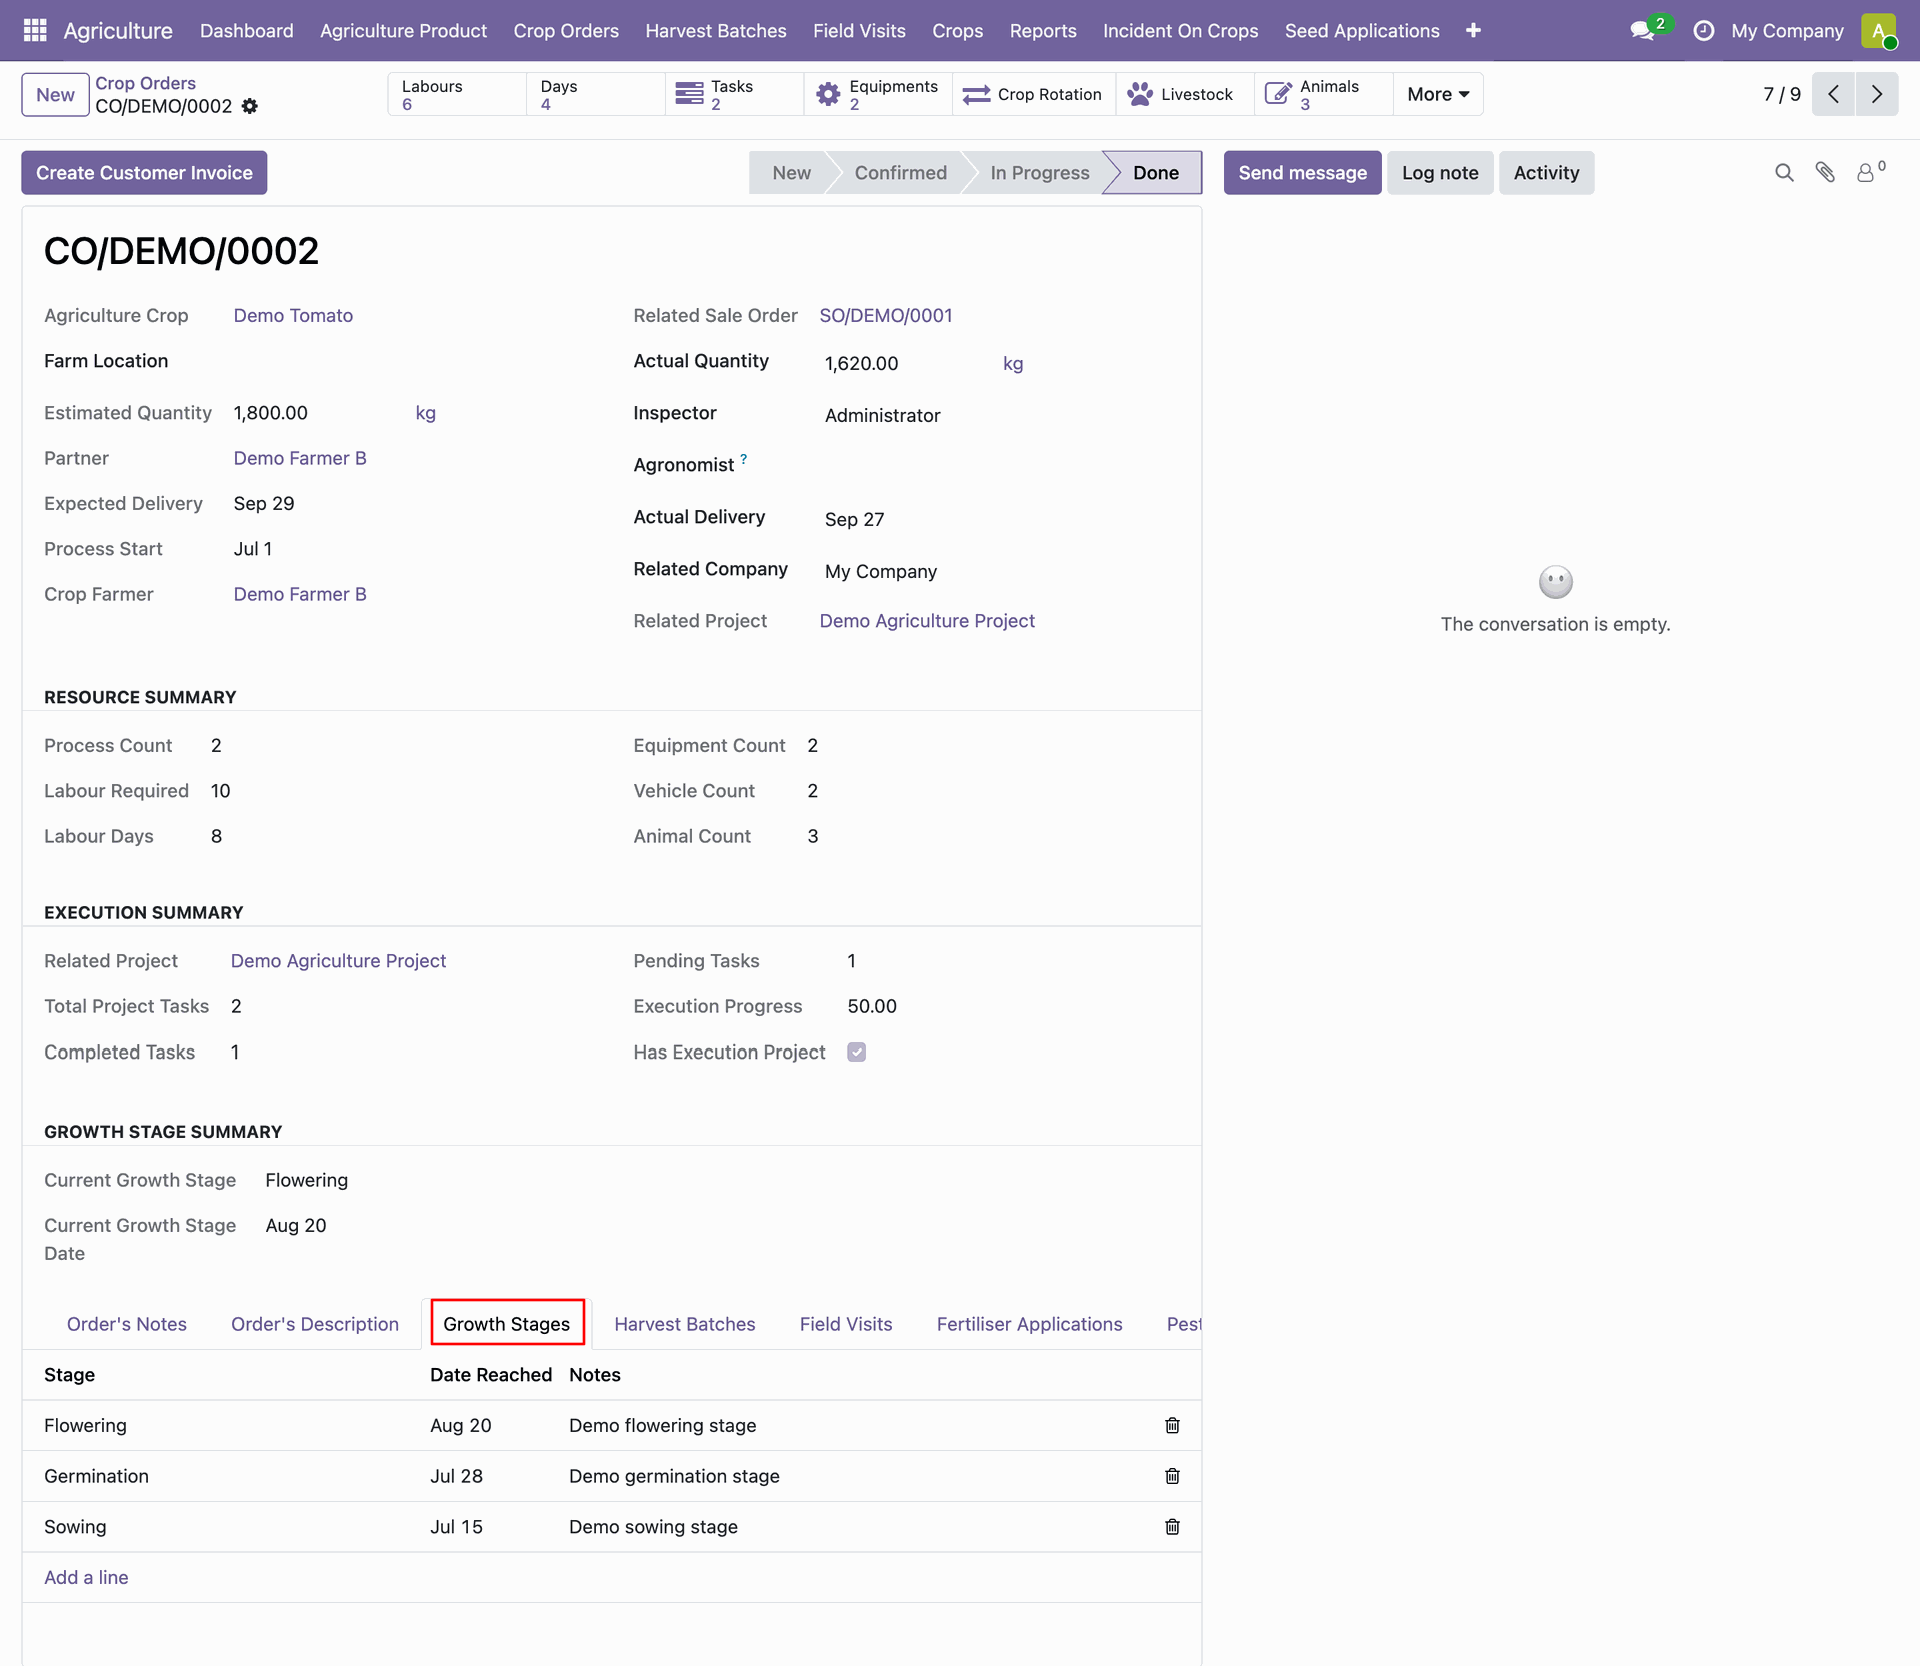This screenshot has height=1666, width=1920.
Task: Open Crop Orders menu
Action: tap(566, 31)
